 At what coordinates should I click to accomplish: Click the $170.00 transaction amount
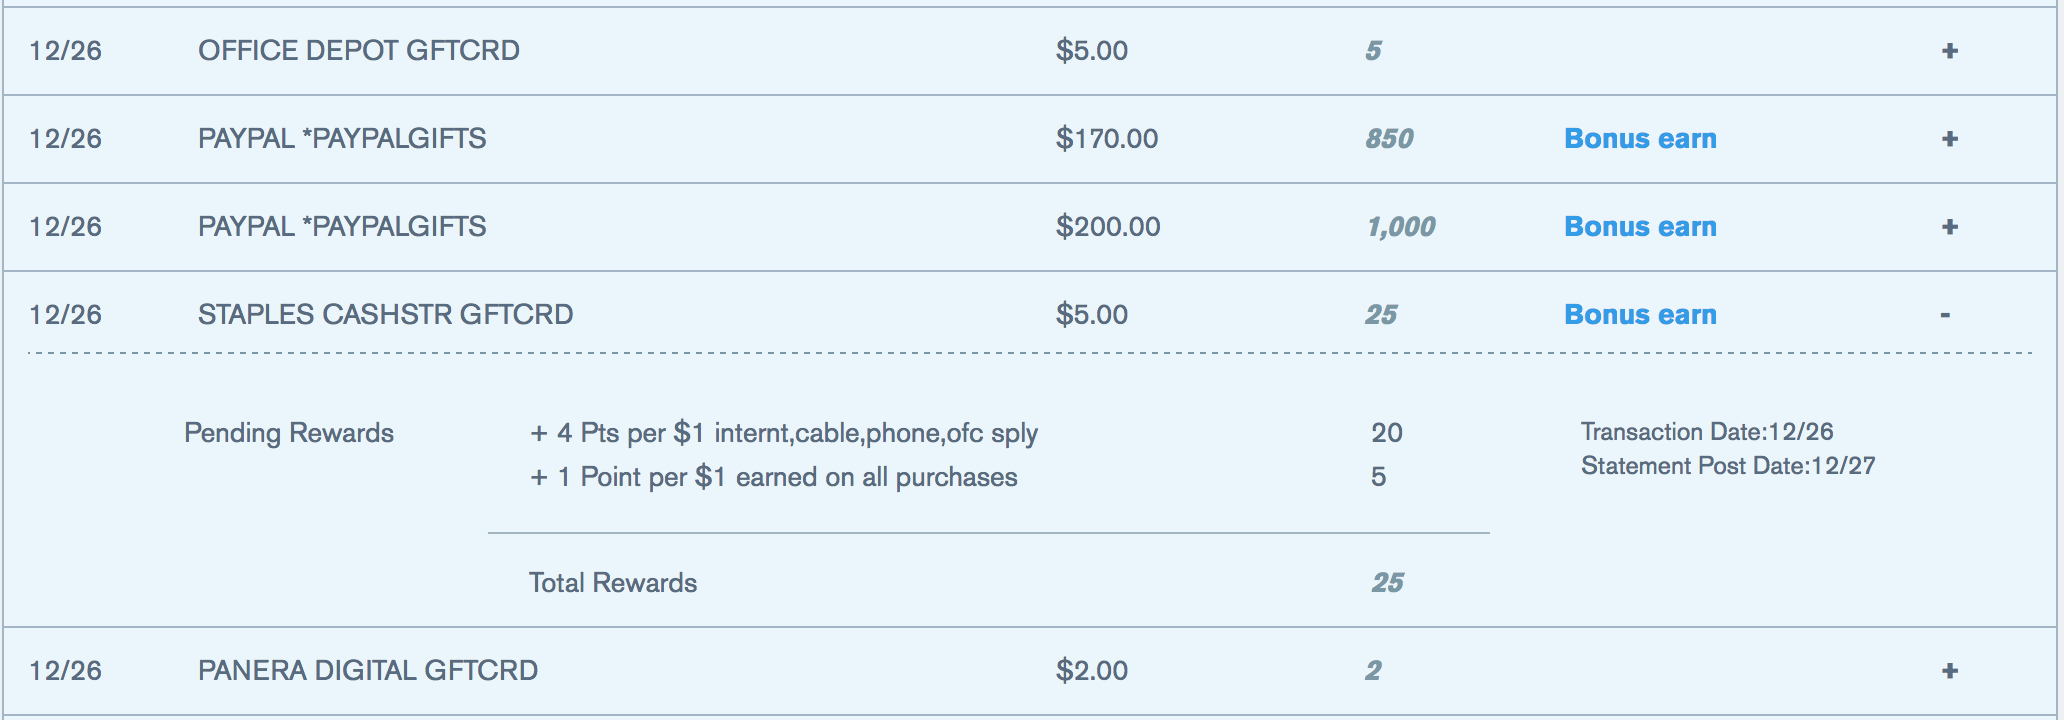[x=1107, y=139]
